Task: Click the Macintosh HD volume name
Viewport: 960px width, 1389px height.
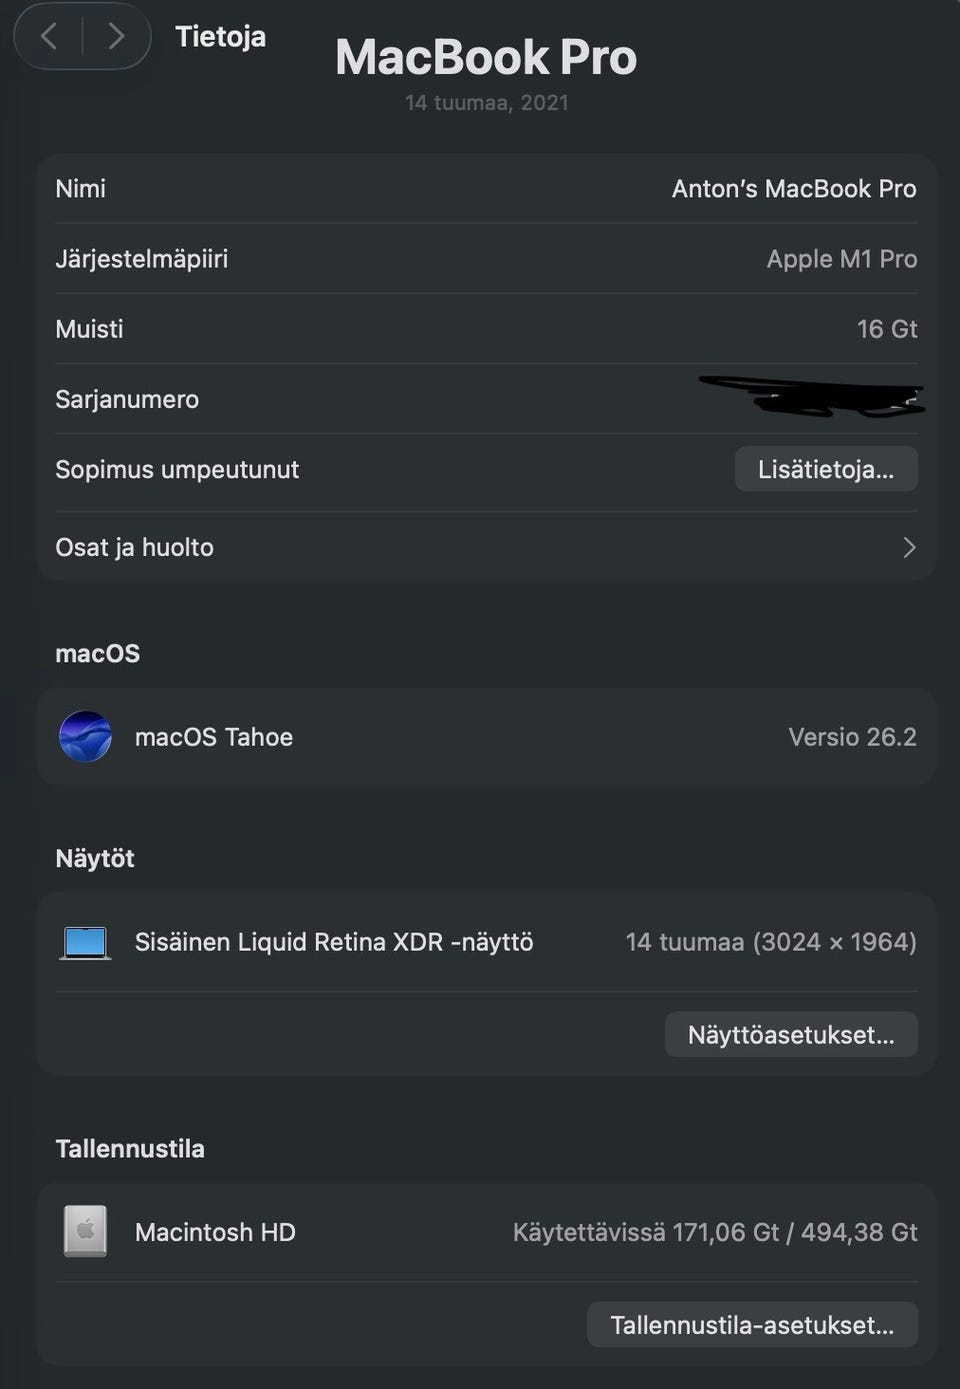Action: pyautogui.click(x=215, y=1232)
